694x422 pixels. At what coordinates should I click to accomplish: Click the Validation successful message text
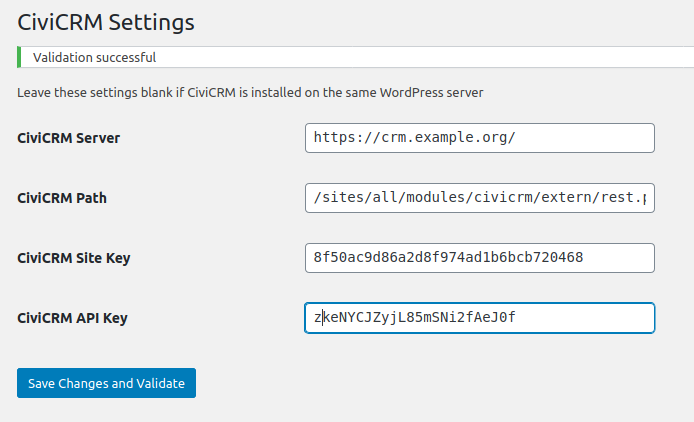pos(95,58)
